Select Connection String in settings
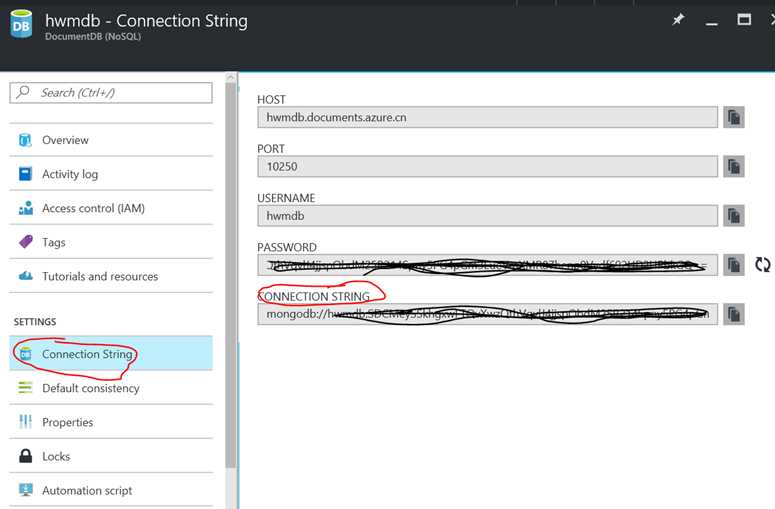The image size is (775, 509). (111, 353)
